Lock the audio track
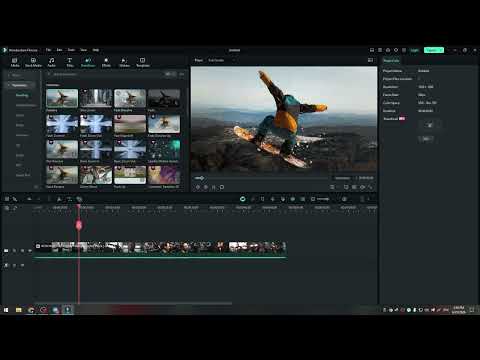 pyautogui.click(x=14, y=266)
